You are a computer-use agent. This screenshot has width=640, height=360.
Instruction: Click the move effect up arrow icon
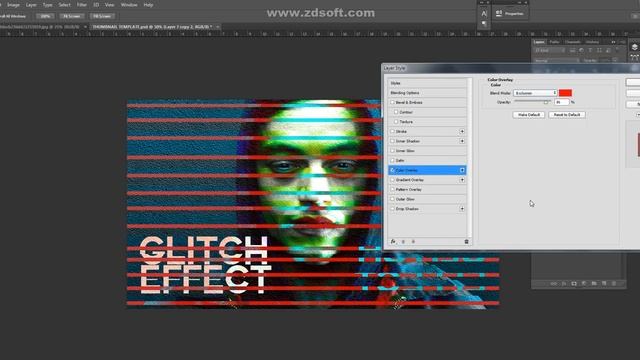tap(403, 242)
